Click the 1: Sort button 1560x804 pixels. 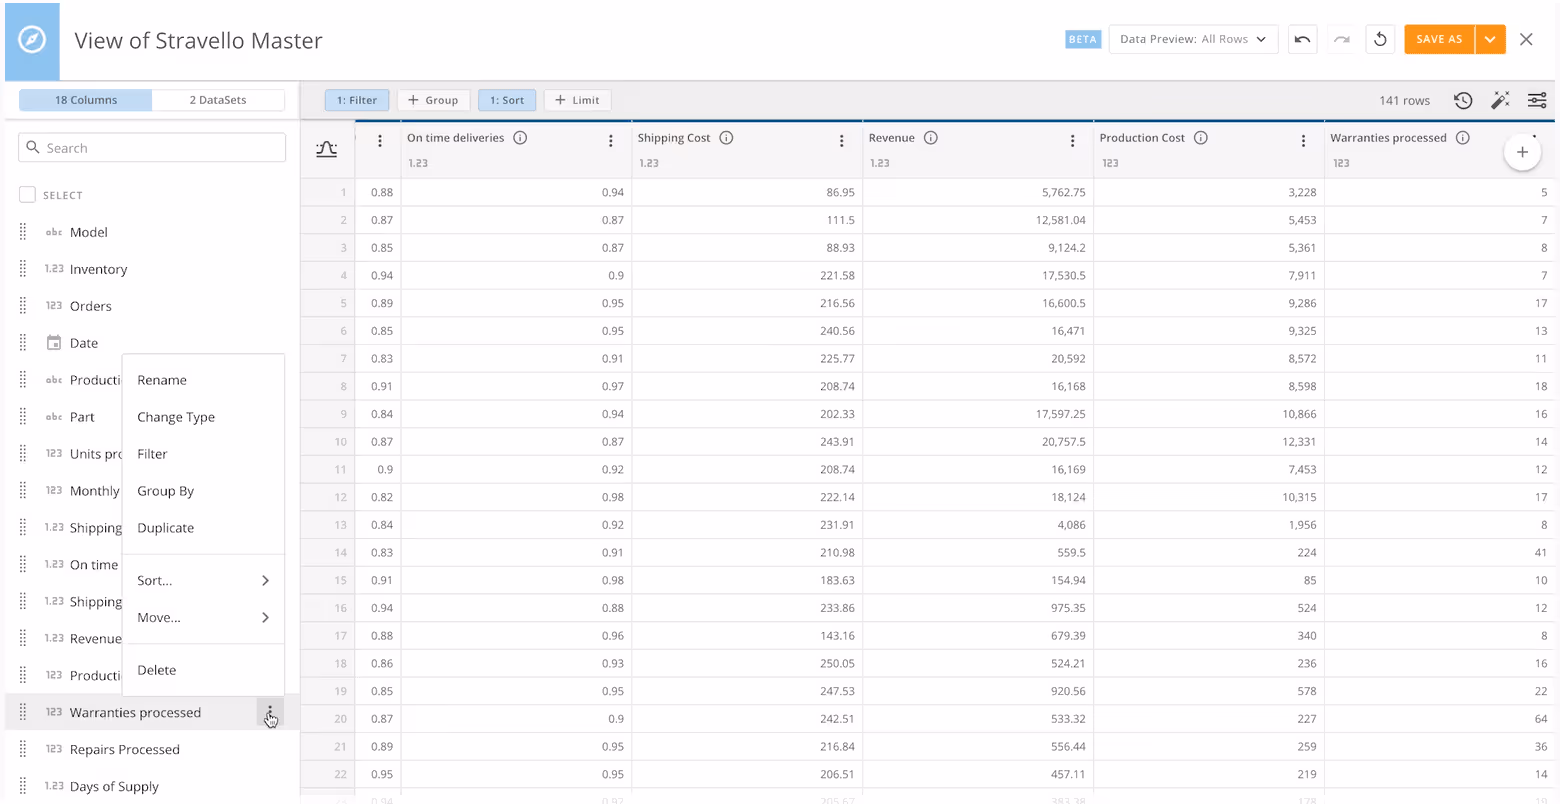pos(507,100)
